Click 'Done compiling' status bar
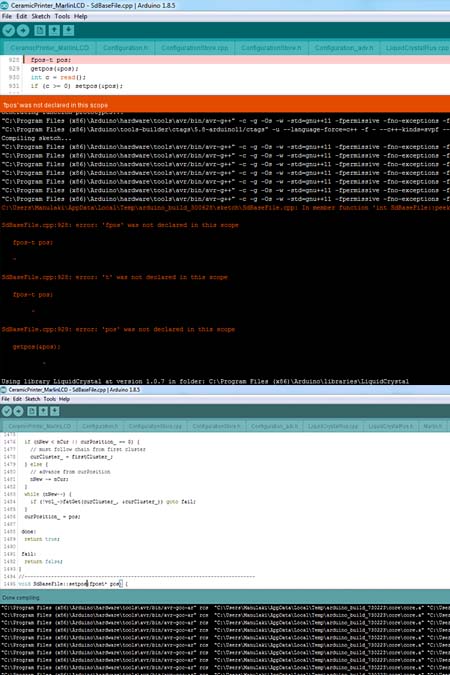 click(225, 597)
